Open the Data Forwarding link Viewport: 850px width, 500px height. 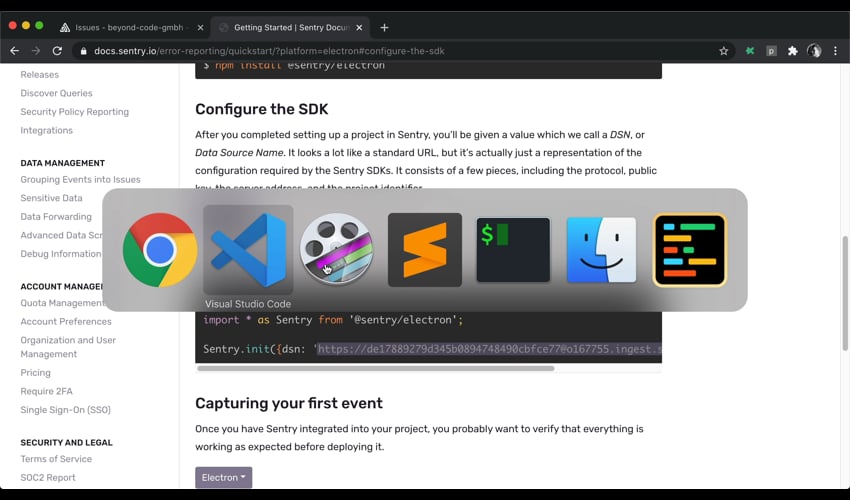pos(56,217)
